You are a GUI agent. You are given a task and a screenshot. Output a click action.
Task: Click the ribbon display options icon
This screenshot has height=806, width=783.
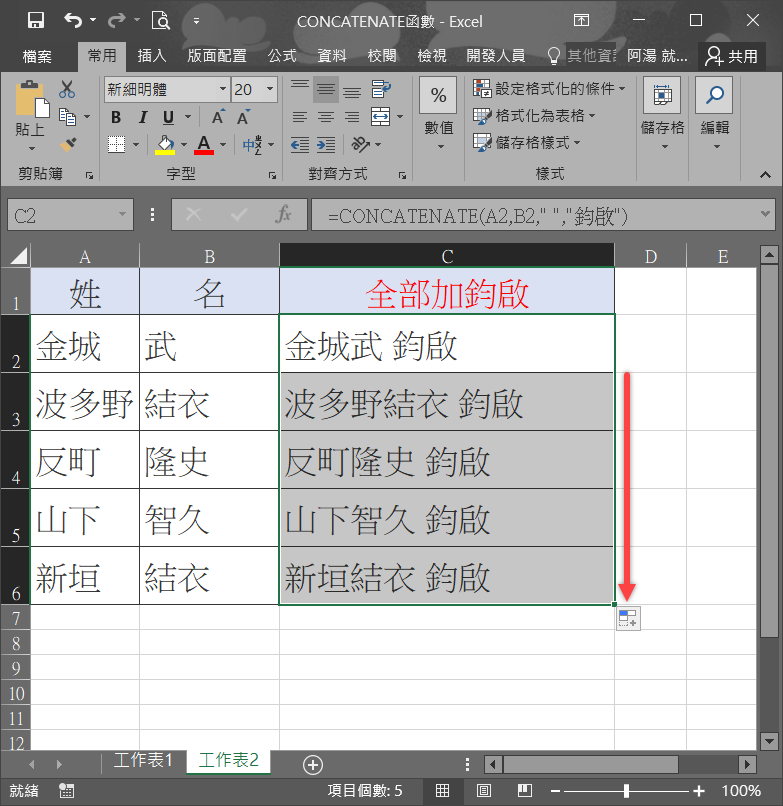(x=581, y=21)
